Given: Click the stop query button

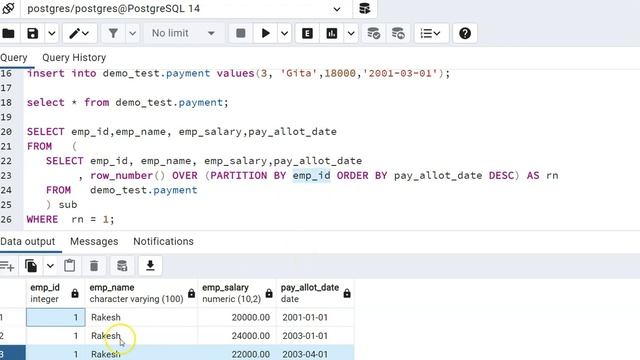Looking at the screenshot, I should click(x=241, y=33).
